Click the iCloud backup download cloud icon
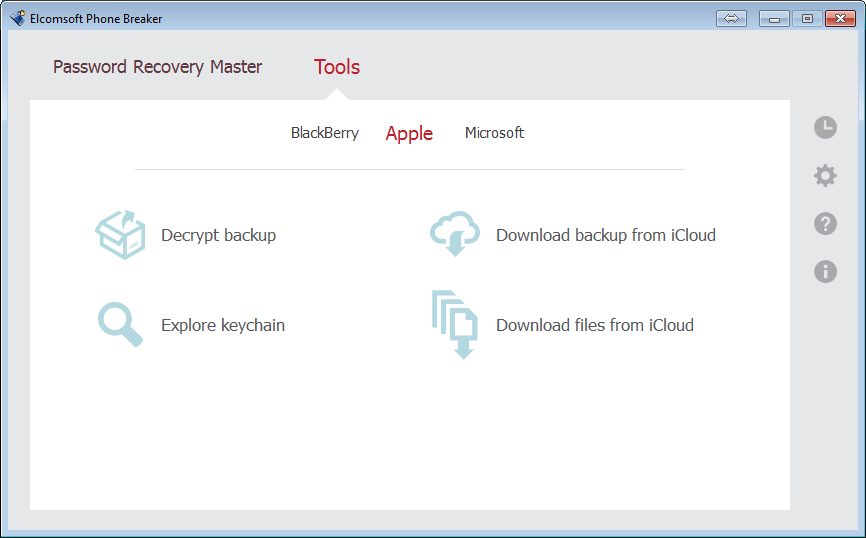Screen dimensions: 866x538 click(455, 234)
